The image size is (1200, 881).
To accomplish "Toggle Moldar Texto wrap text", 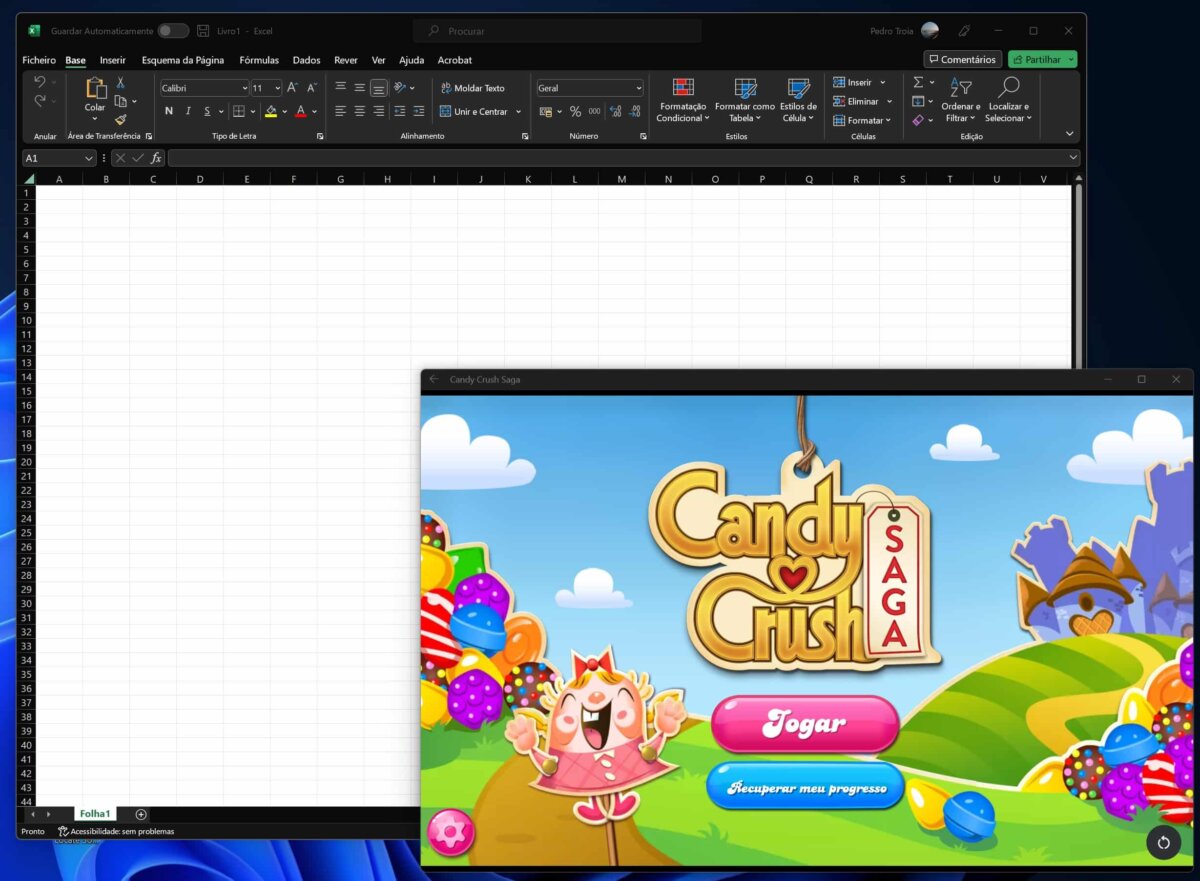I will [472, 88].
